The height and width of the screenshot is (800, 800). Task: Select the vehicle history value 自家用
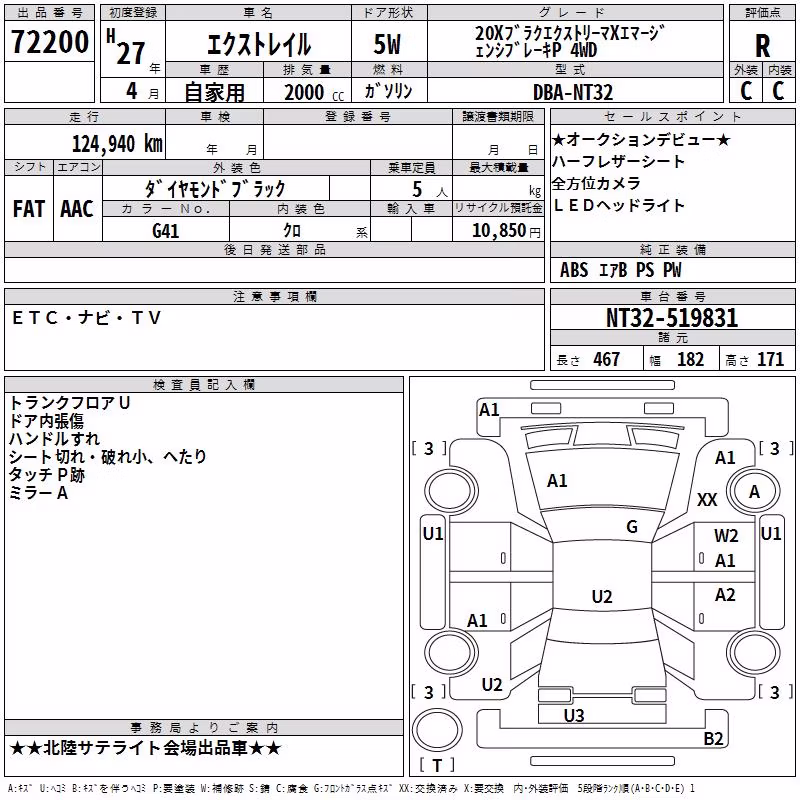tap(214, 92)
